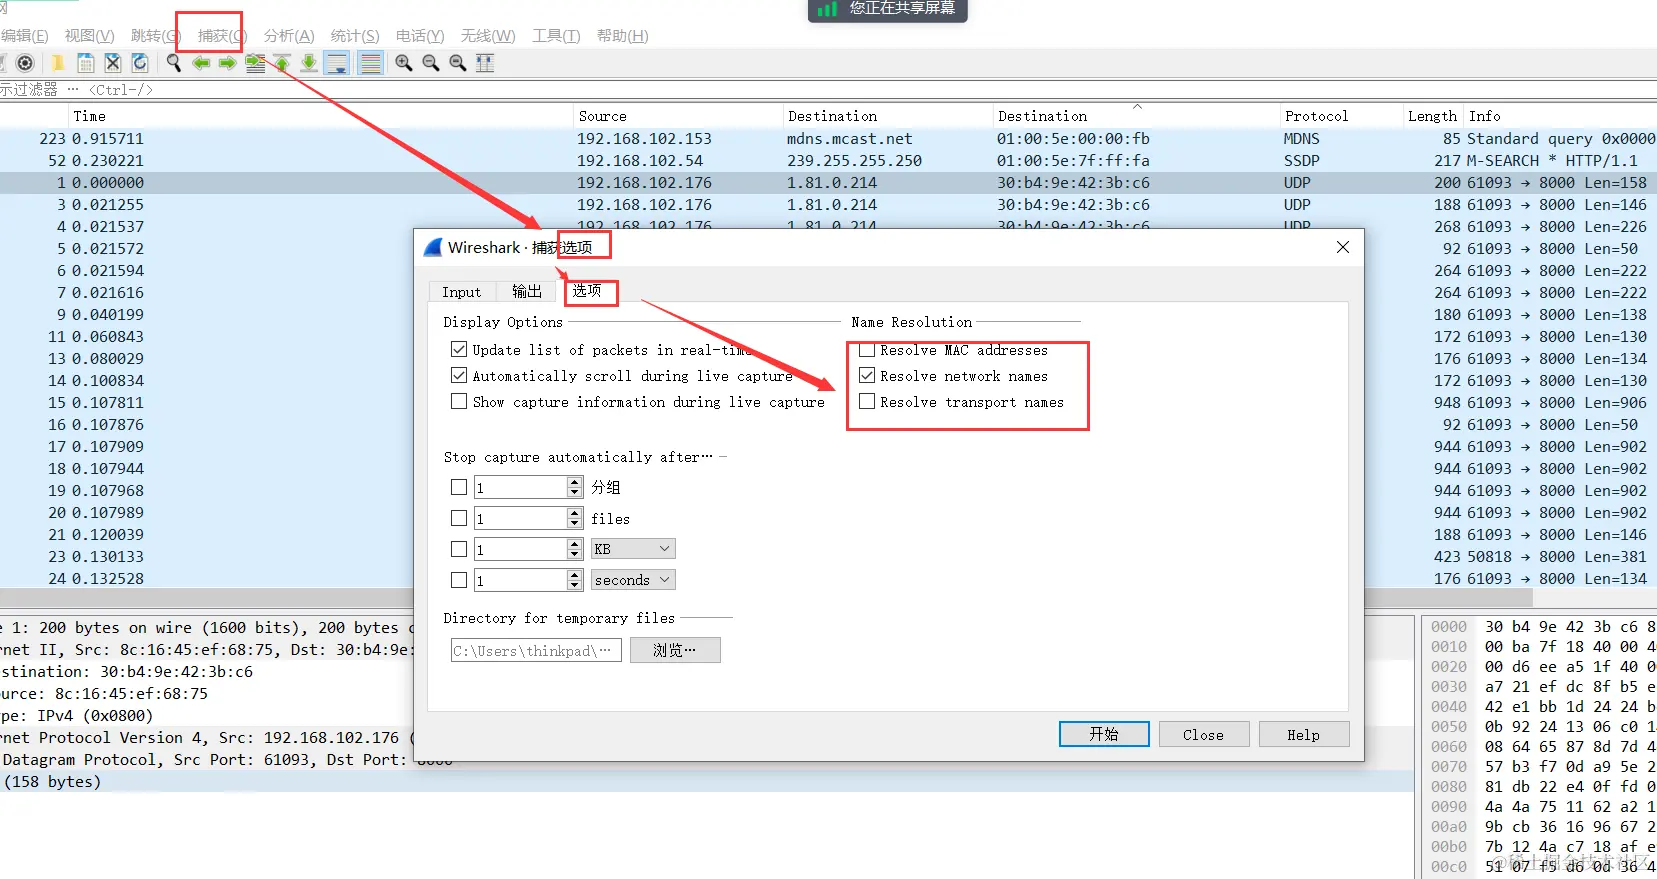Select packet row 52 SSDP M-SEARCH
1657x879 pixels.
click(828, 161)
